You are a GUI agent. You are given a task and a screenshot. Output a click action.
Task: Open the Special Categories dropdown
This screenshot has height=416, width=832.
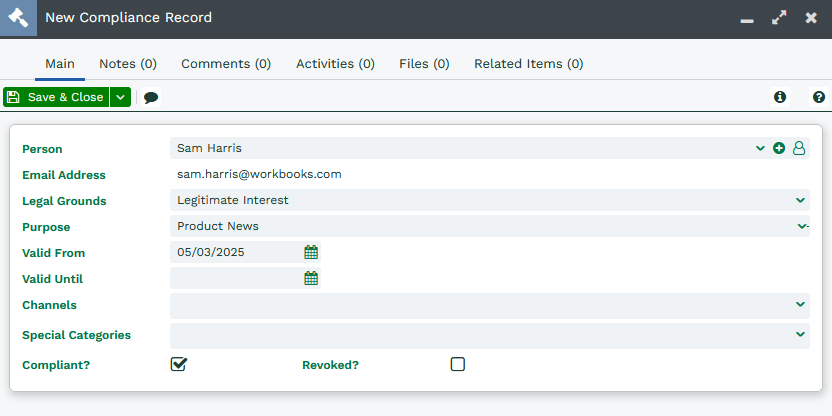(800, 334)
